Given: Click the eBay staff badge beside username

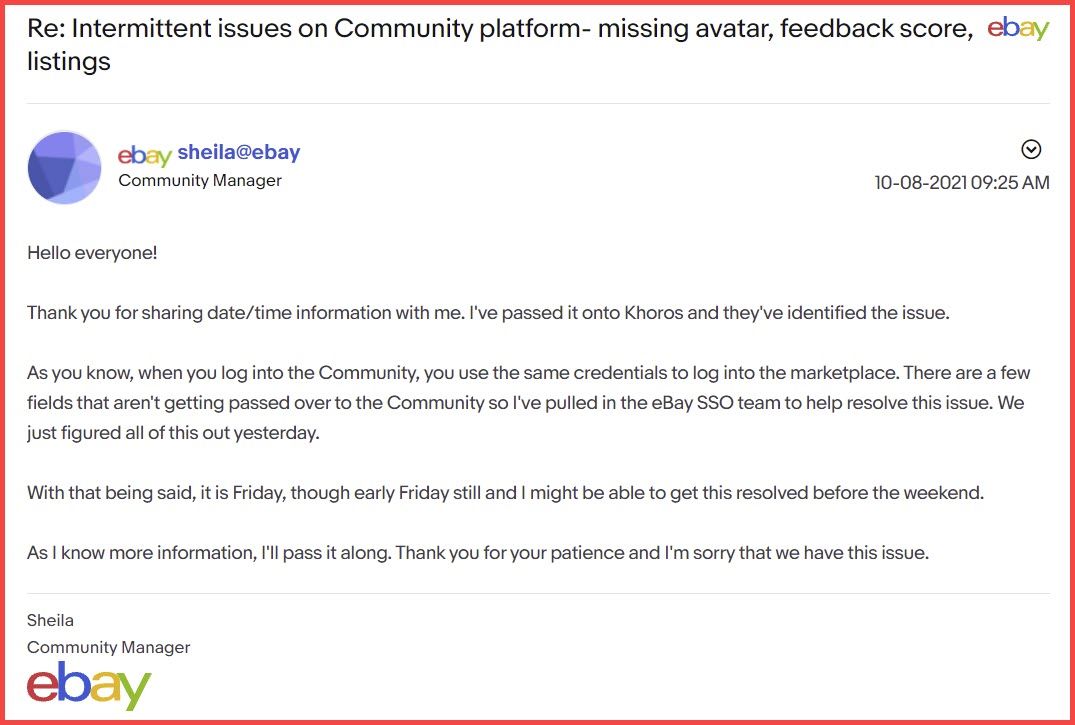Looking at the screenshot, I should [145, 156].
